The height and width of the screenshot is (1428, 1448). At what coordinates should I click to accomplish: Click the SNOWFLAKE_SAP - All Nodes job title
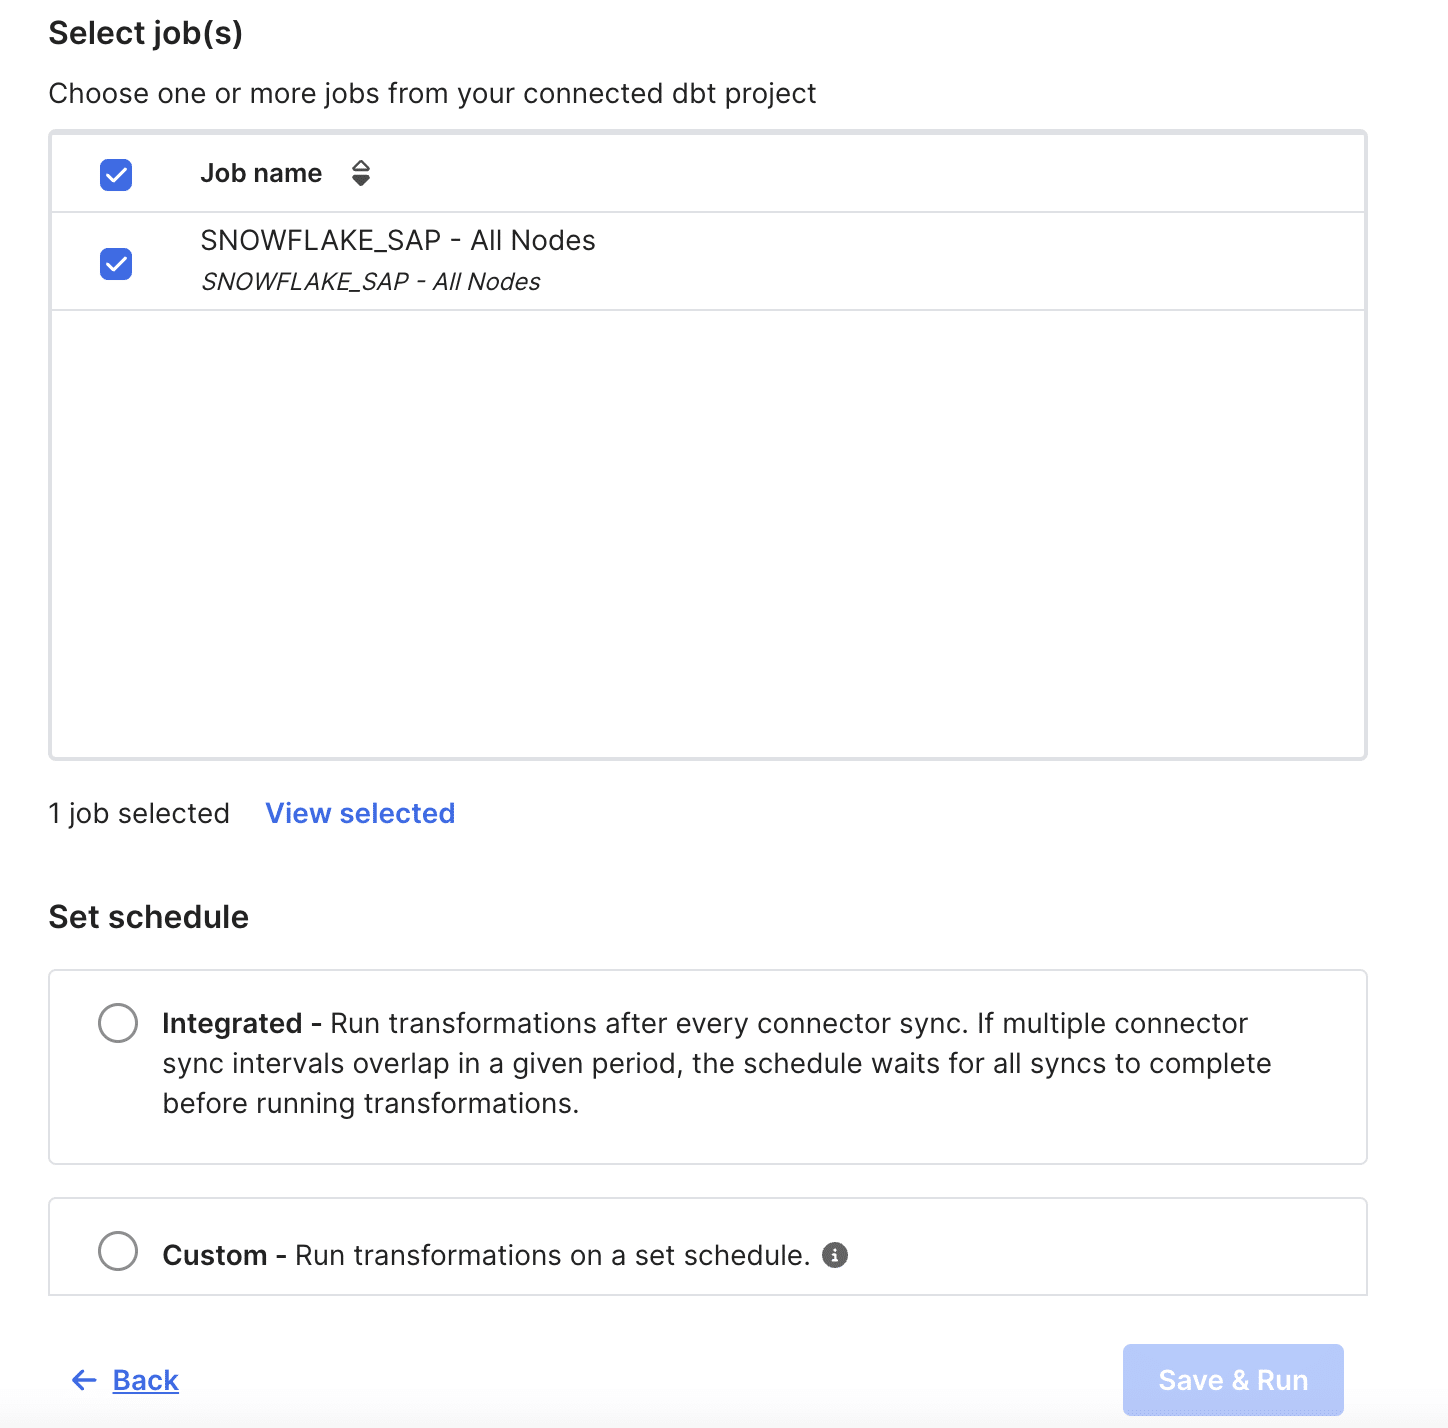pyautogui.click(x=398, y=241)
